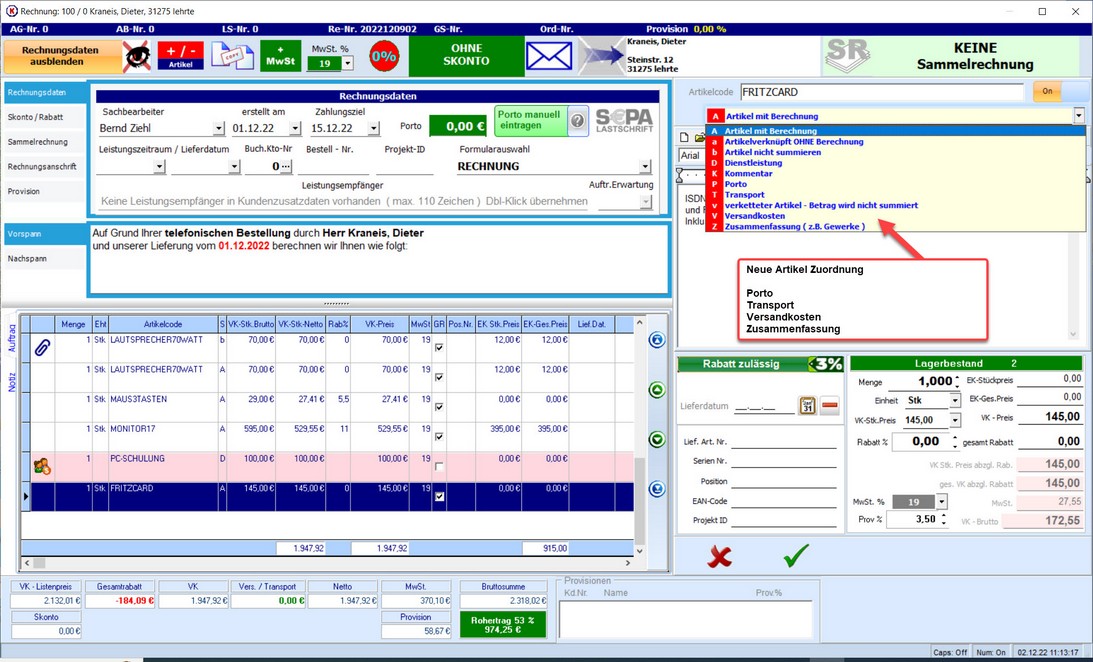Toggle GR checkbox in PC-SCHULUNG row
Screen dimensions: 1093x662
[439, 466]
